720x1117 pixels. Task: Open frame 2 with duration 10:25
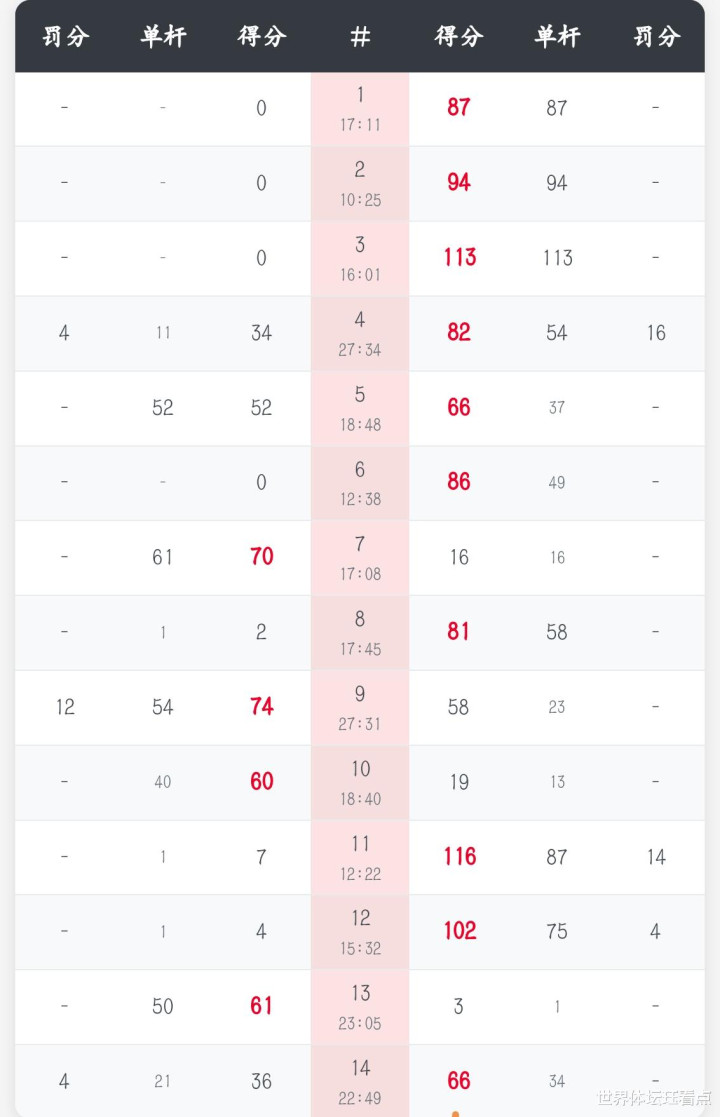tap(360, 184)
